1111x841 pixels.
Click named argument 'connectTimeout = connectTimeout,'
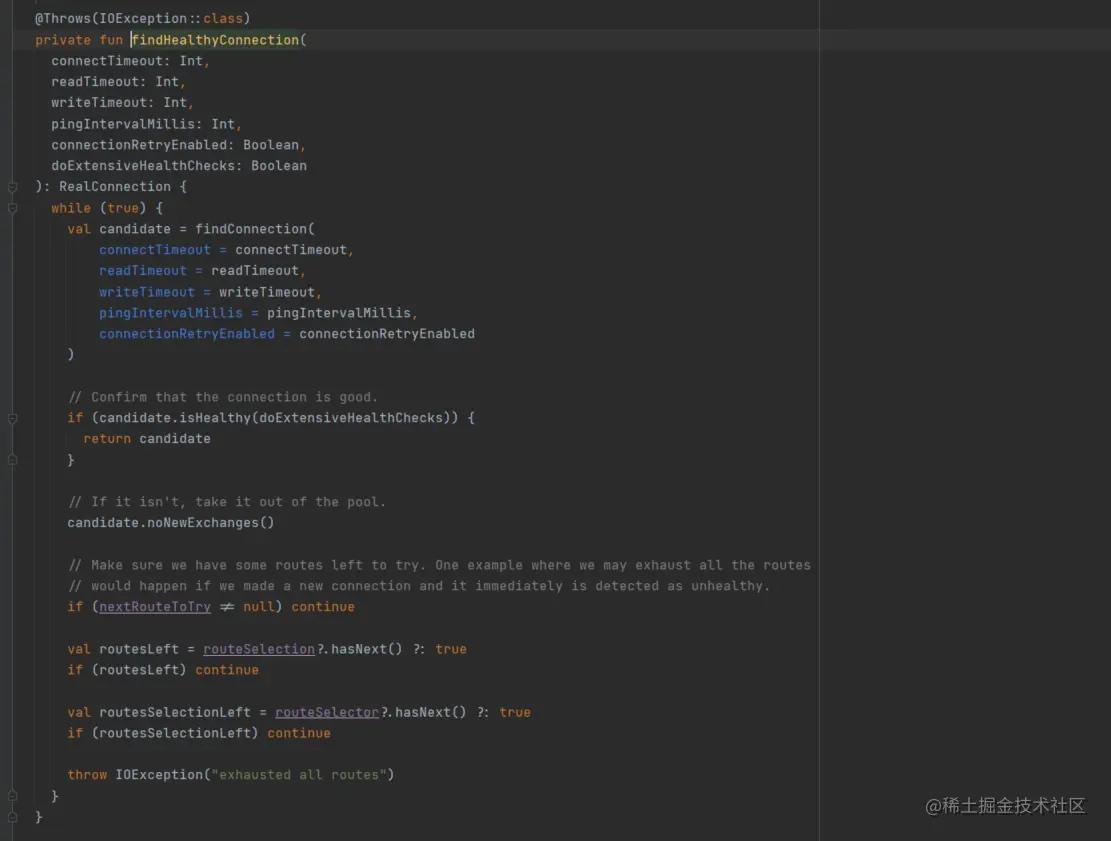pos(227,249)
